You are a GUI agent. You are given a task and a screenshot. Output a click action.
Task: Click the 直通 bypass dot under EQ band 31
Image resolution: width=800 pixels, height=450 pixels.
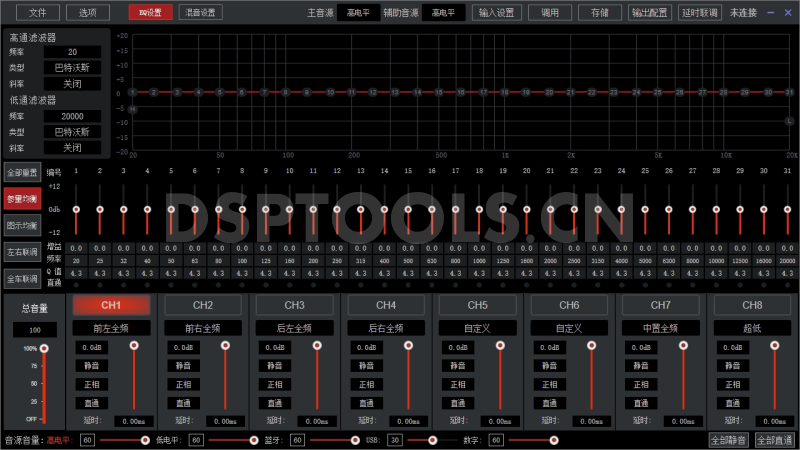pos(788,285)
